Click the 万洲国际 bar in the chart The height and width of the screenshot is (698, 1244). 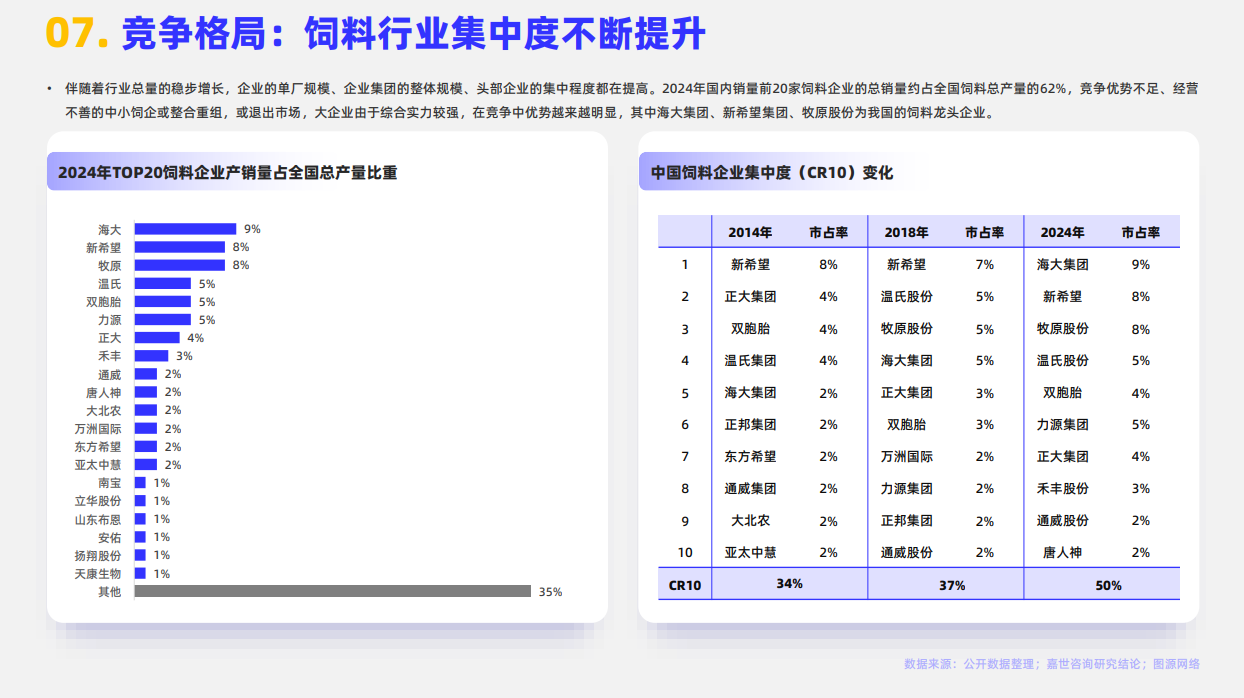[x=146, y=429]
